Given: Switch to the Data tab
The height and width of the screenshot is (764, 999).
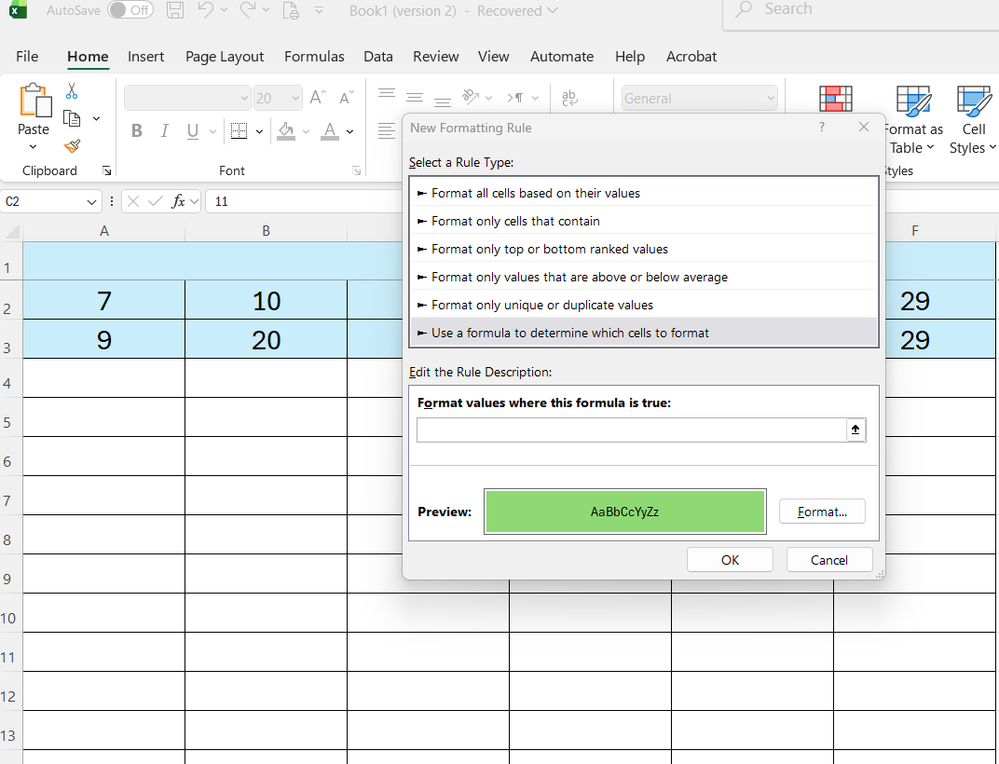Looking at the screenshot, I should [378, 57].
